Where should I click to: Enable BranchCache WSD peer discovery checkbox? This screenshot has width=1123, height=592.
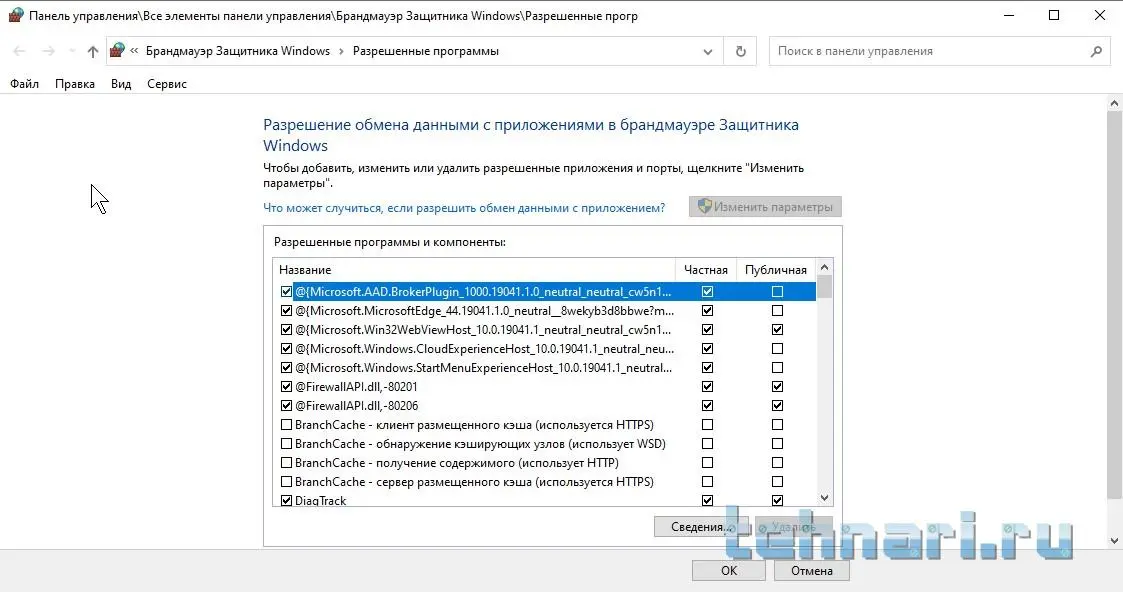[x=286, y=444]
